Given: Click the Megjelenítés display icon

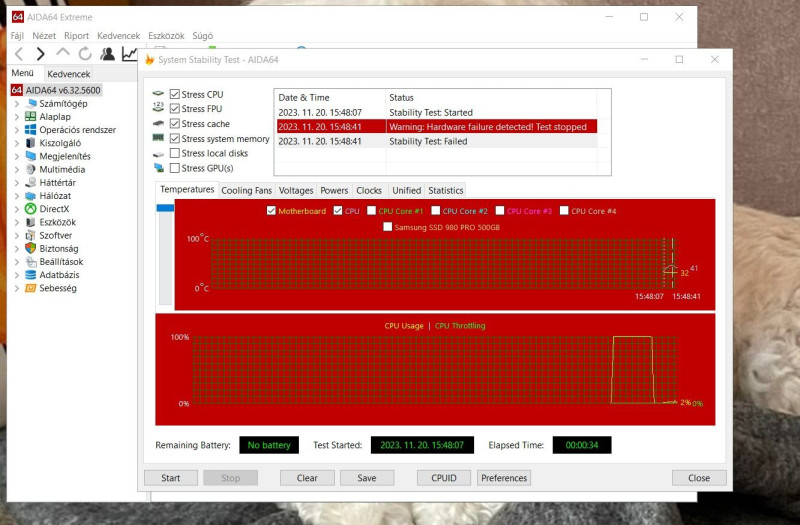Looking at the screenshot, I should tap(31, 156).
